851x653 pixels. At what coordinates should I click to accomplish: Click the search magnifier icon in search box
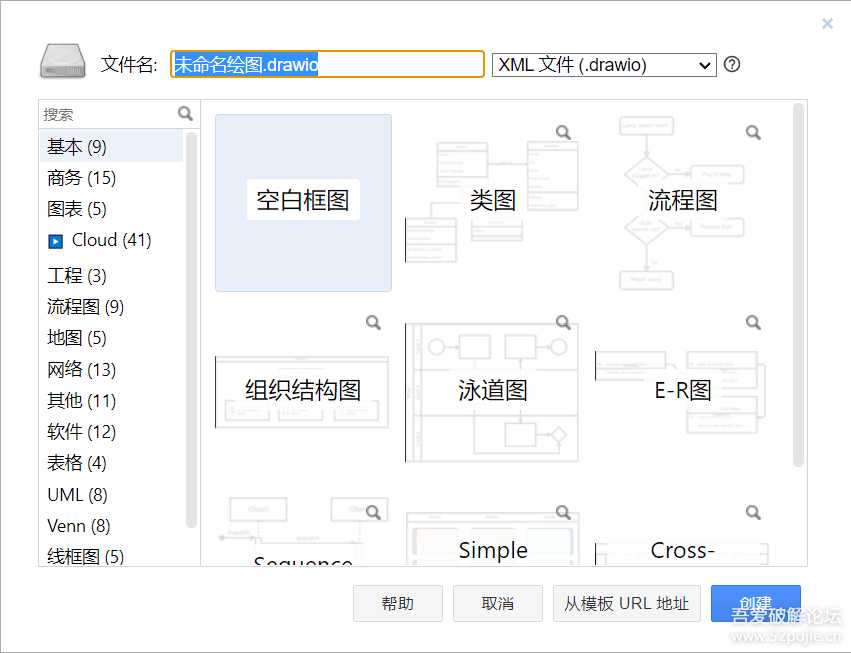click(185, 114)
